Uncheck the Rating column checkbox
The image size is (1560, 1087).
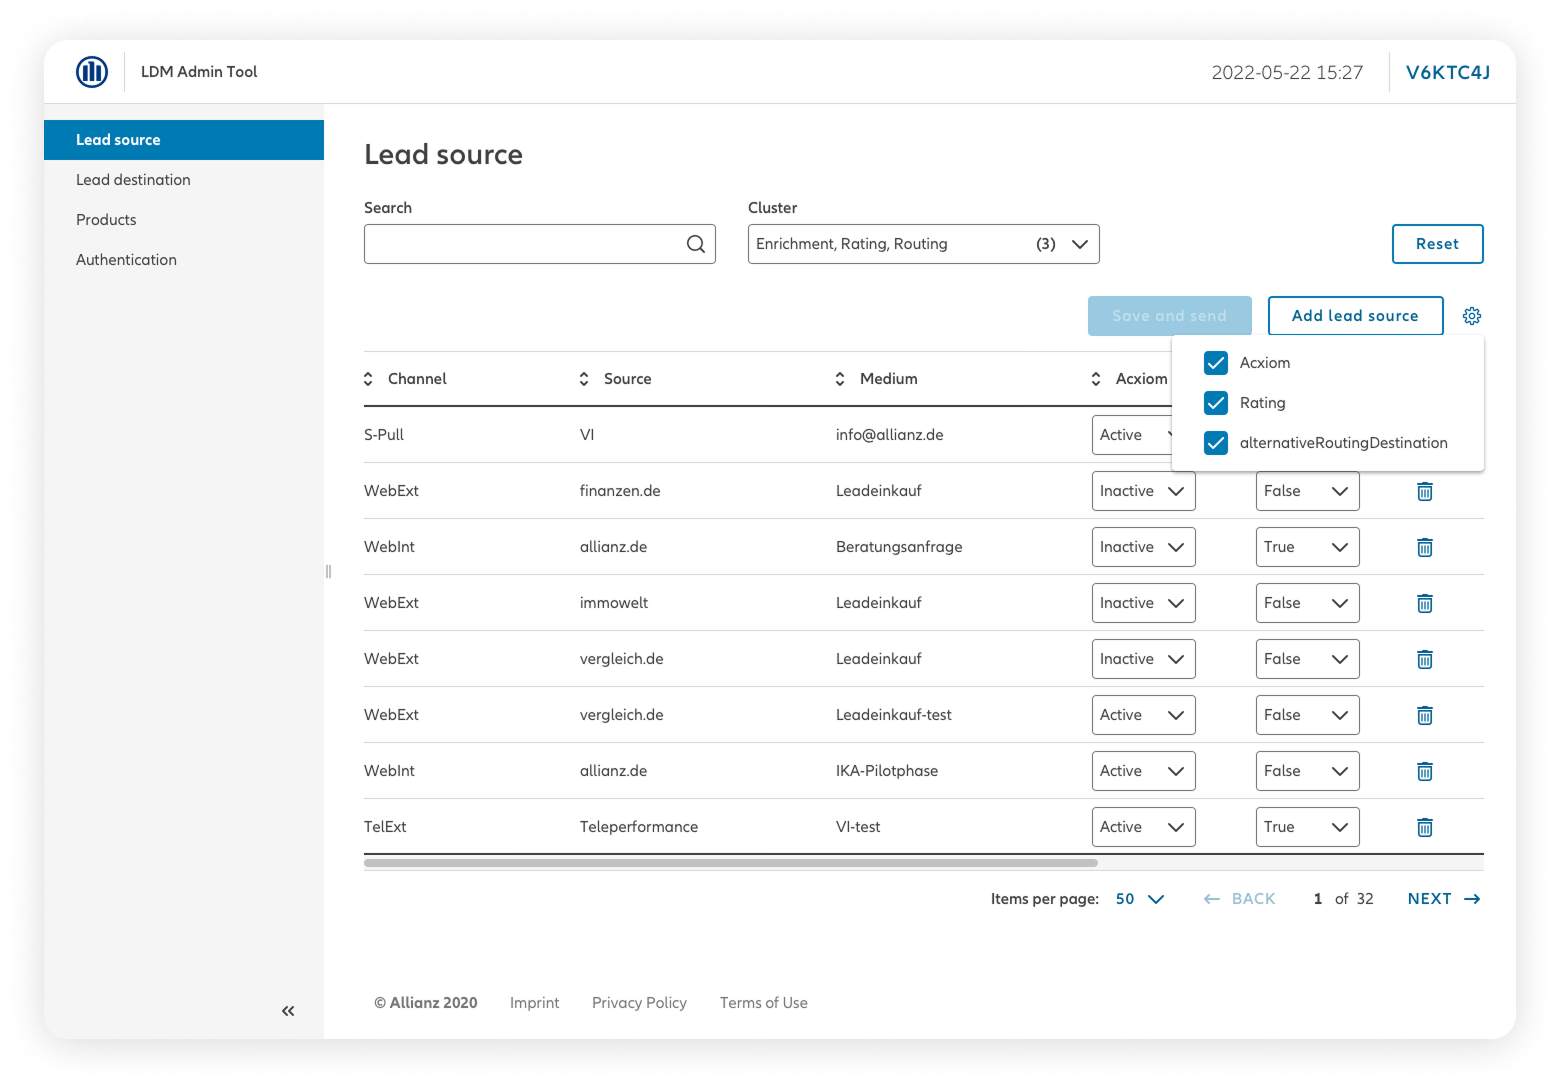[1216, 403]
